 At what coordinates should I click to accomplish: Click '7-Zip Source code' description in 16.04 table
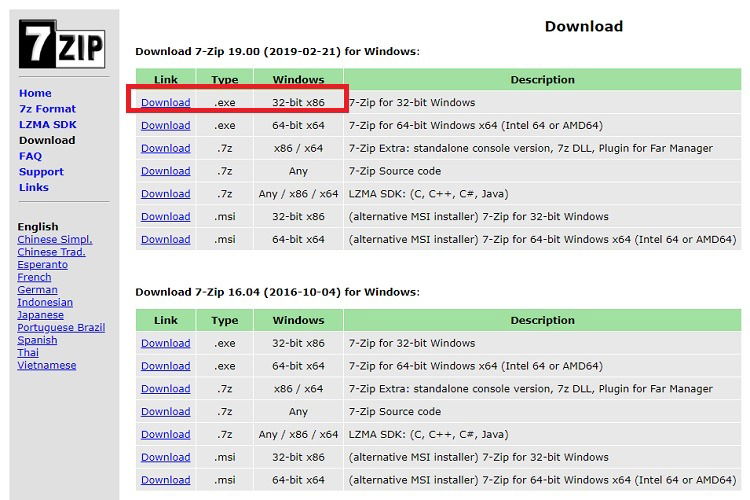click(395, 411)
